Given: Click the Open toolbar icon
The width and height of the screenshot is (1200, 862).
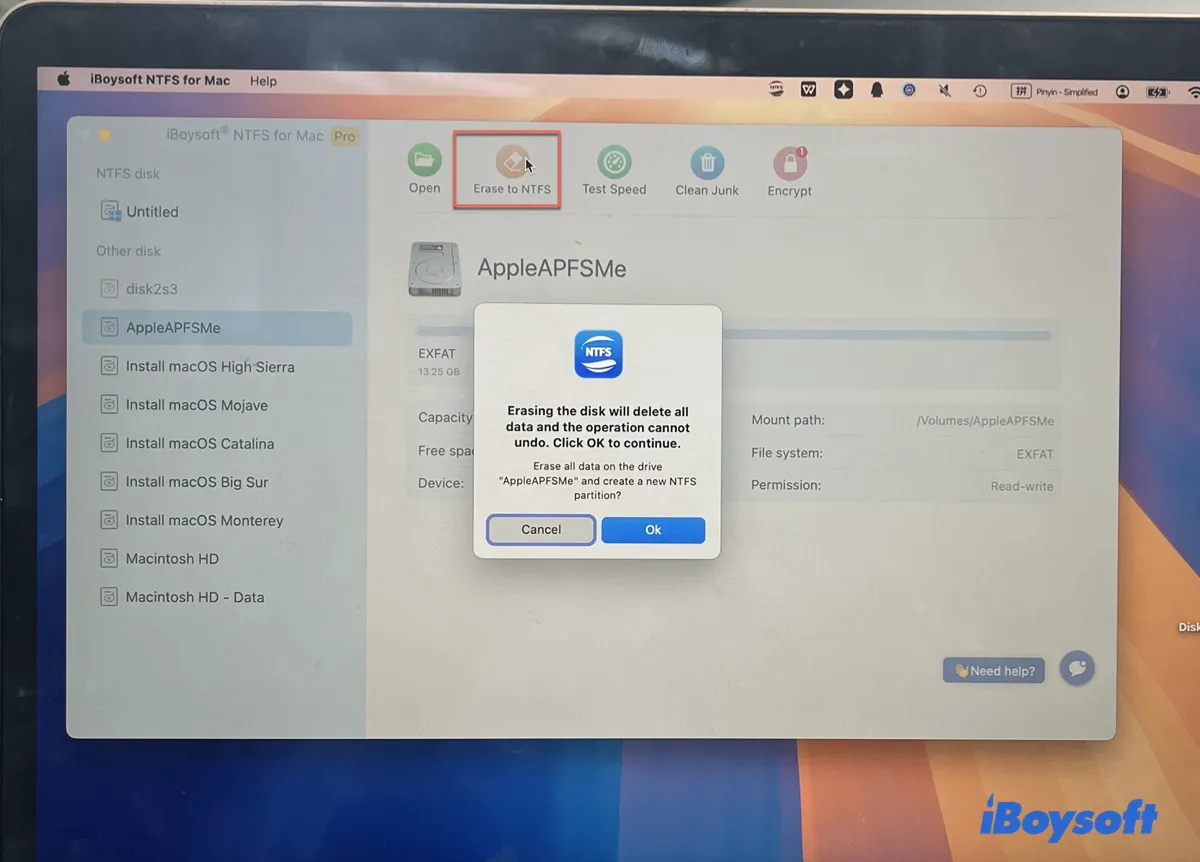Looking at the screenshot, I should click(x=424, y=161).
